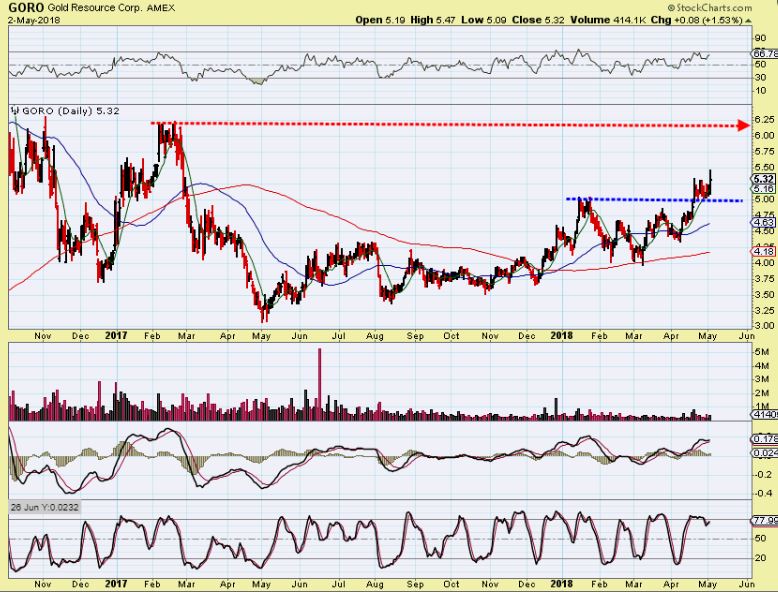The width and height of the screenshot is (778, 592).
Task: Click the 4.00 price axis label
Action: pyautogui.click(x=764, y=263)
